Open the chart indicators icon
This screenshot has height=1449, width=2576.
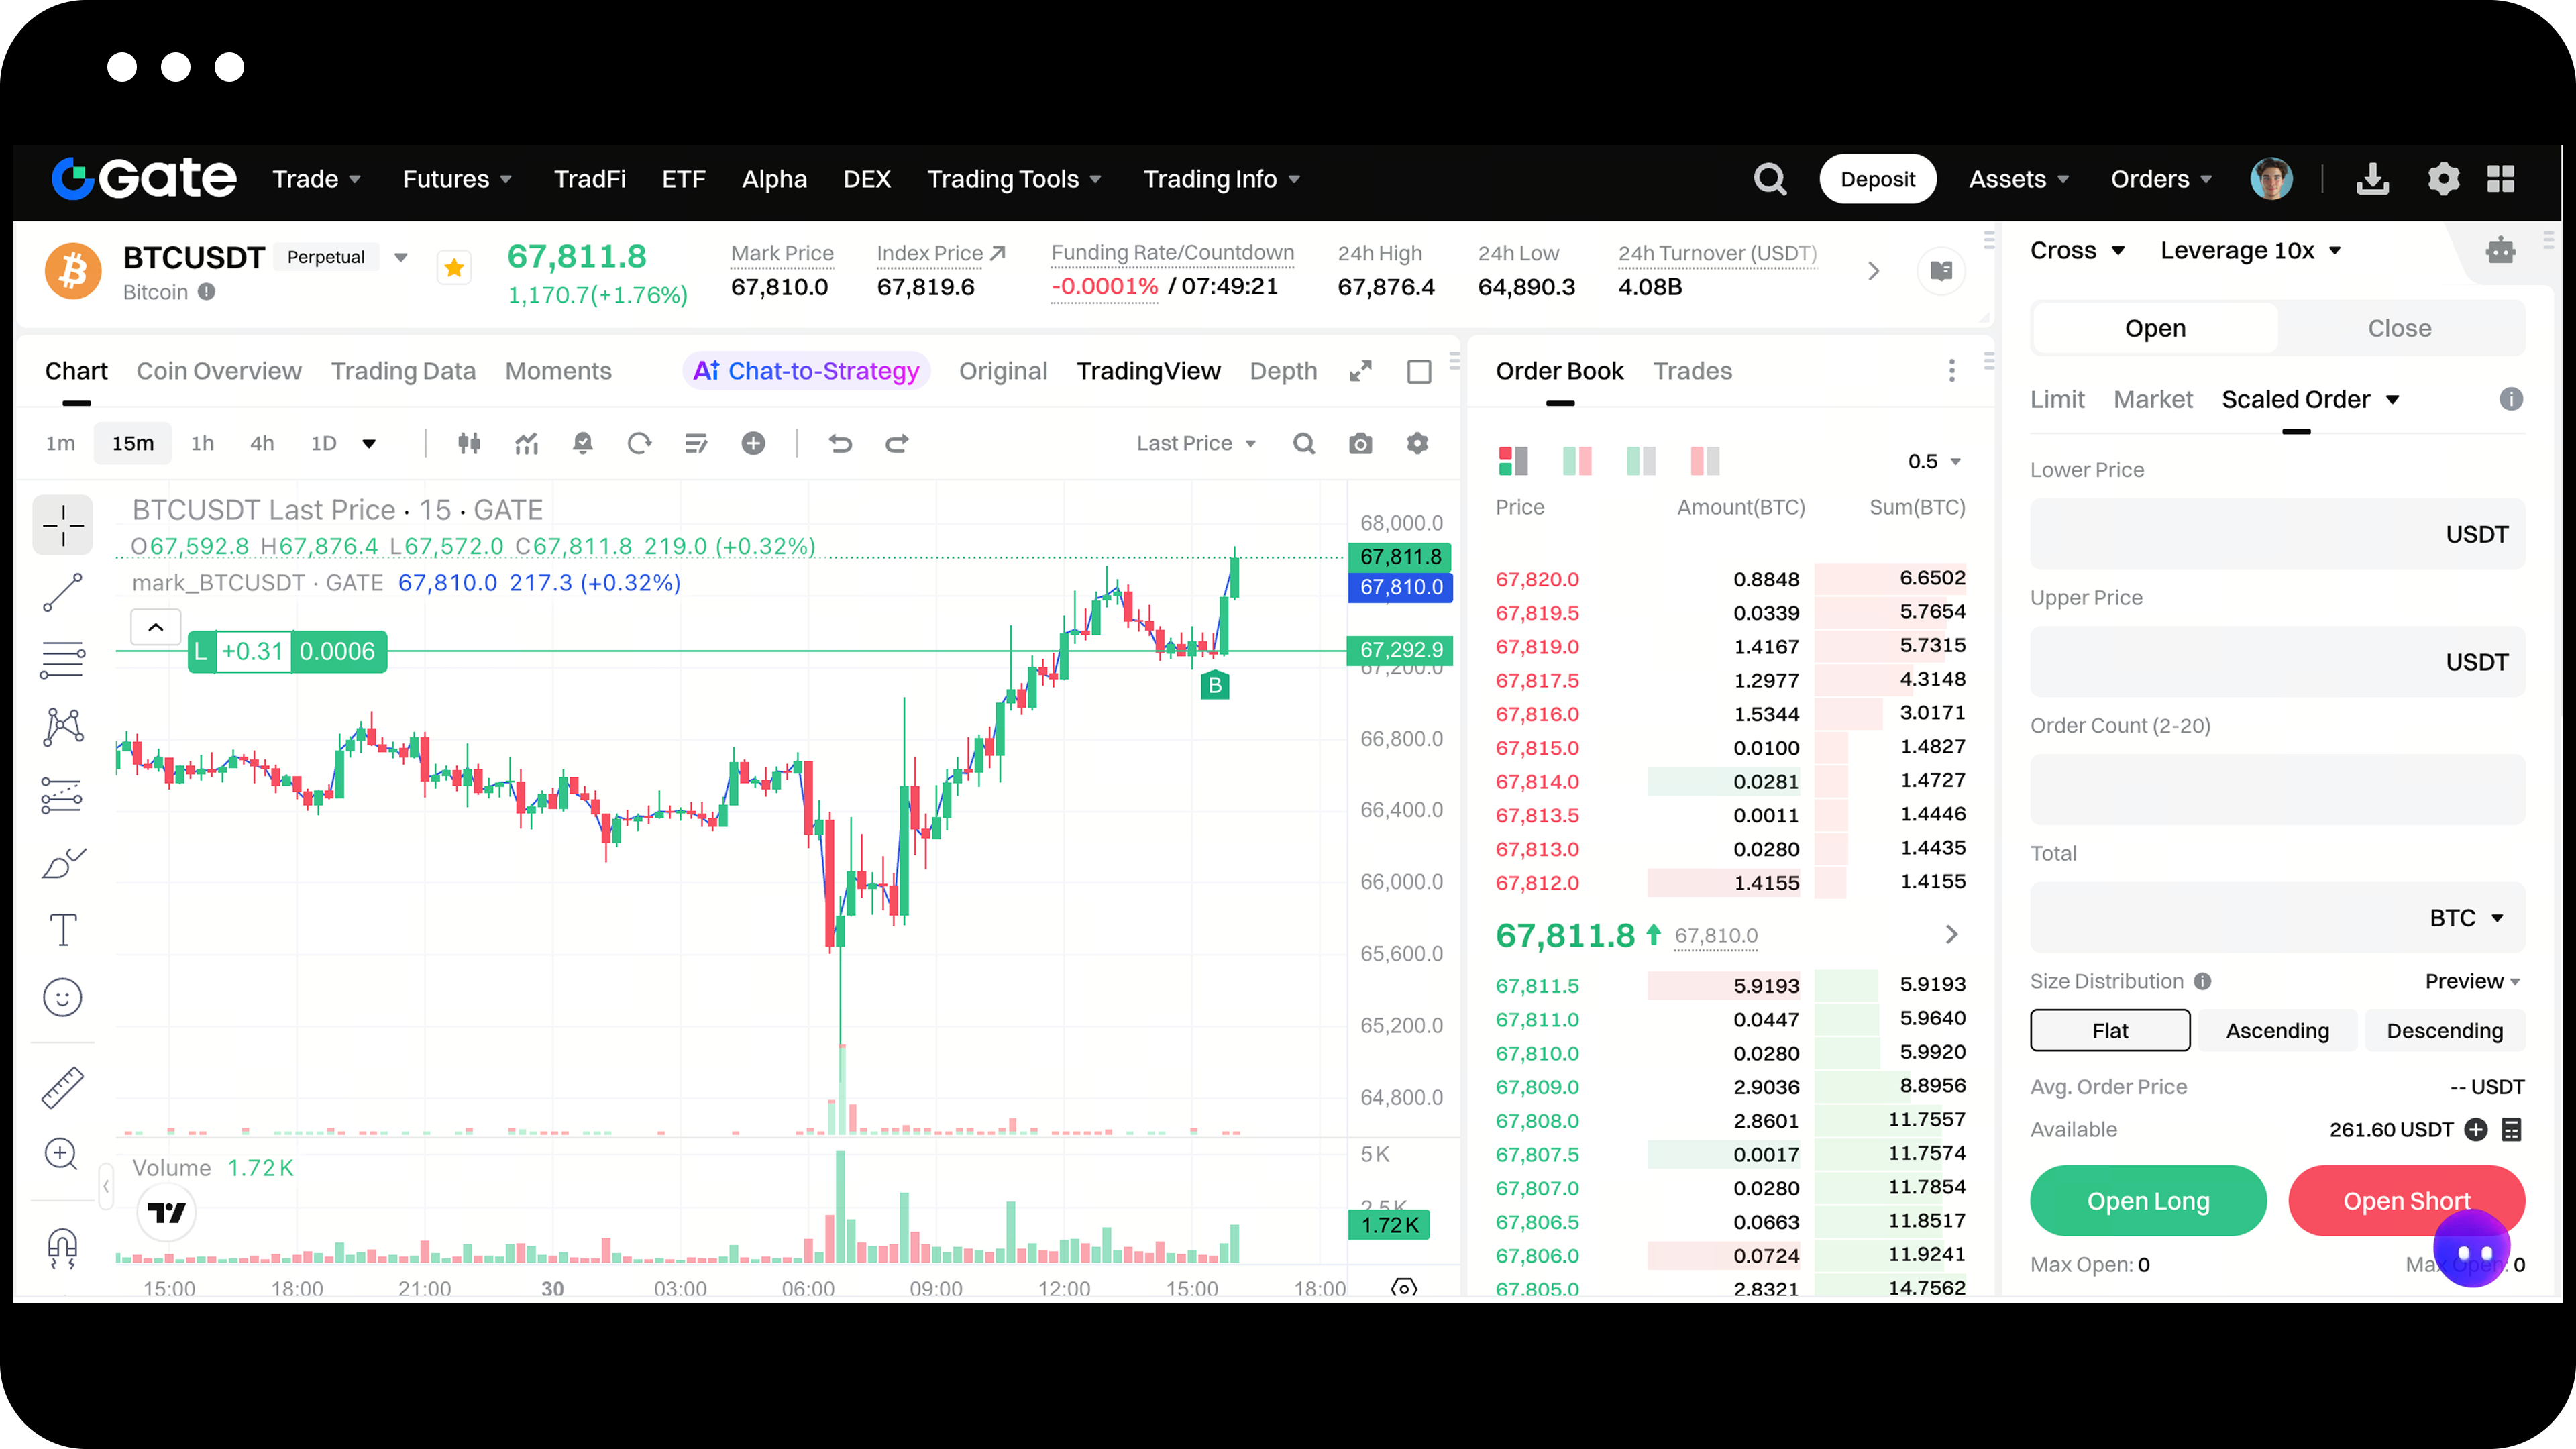tap(526, 443)
